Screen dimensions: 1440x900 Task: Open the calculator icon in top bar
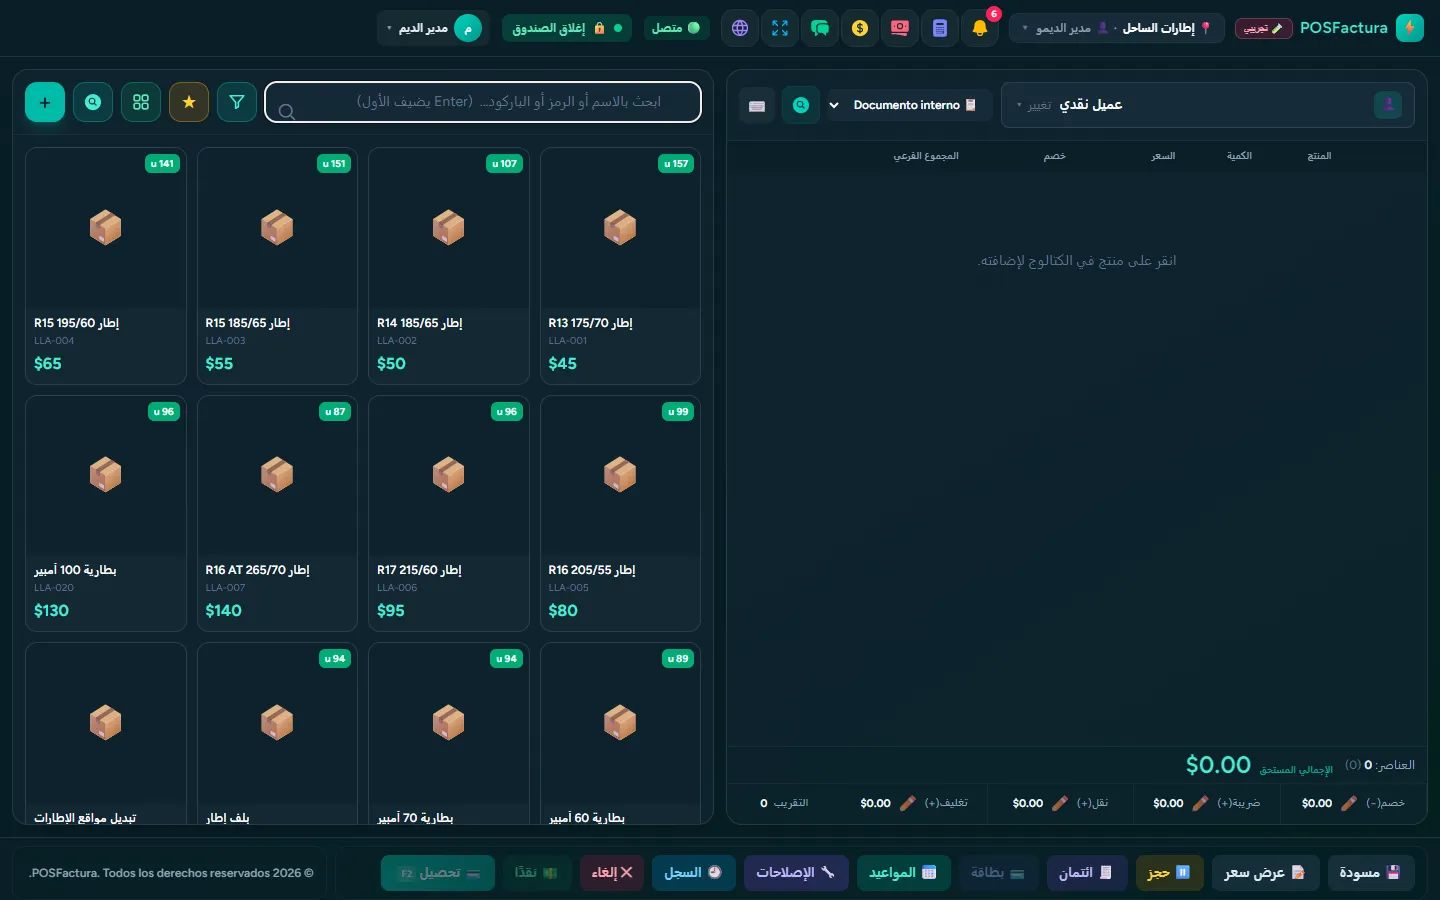tap(940, 28)
